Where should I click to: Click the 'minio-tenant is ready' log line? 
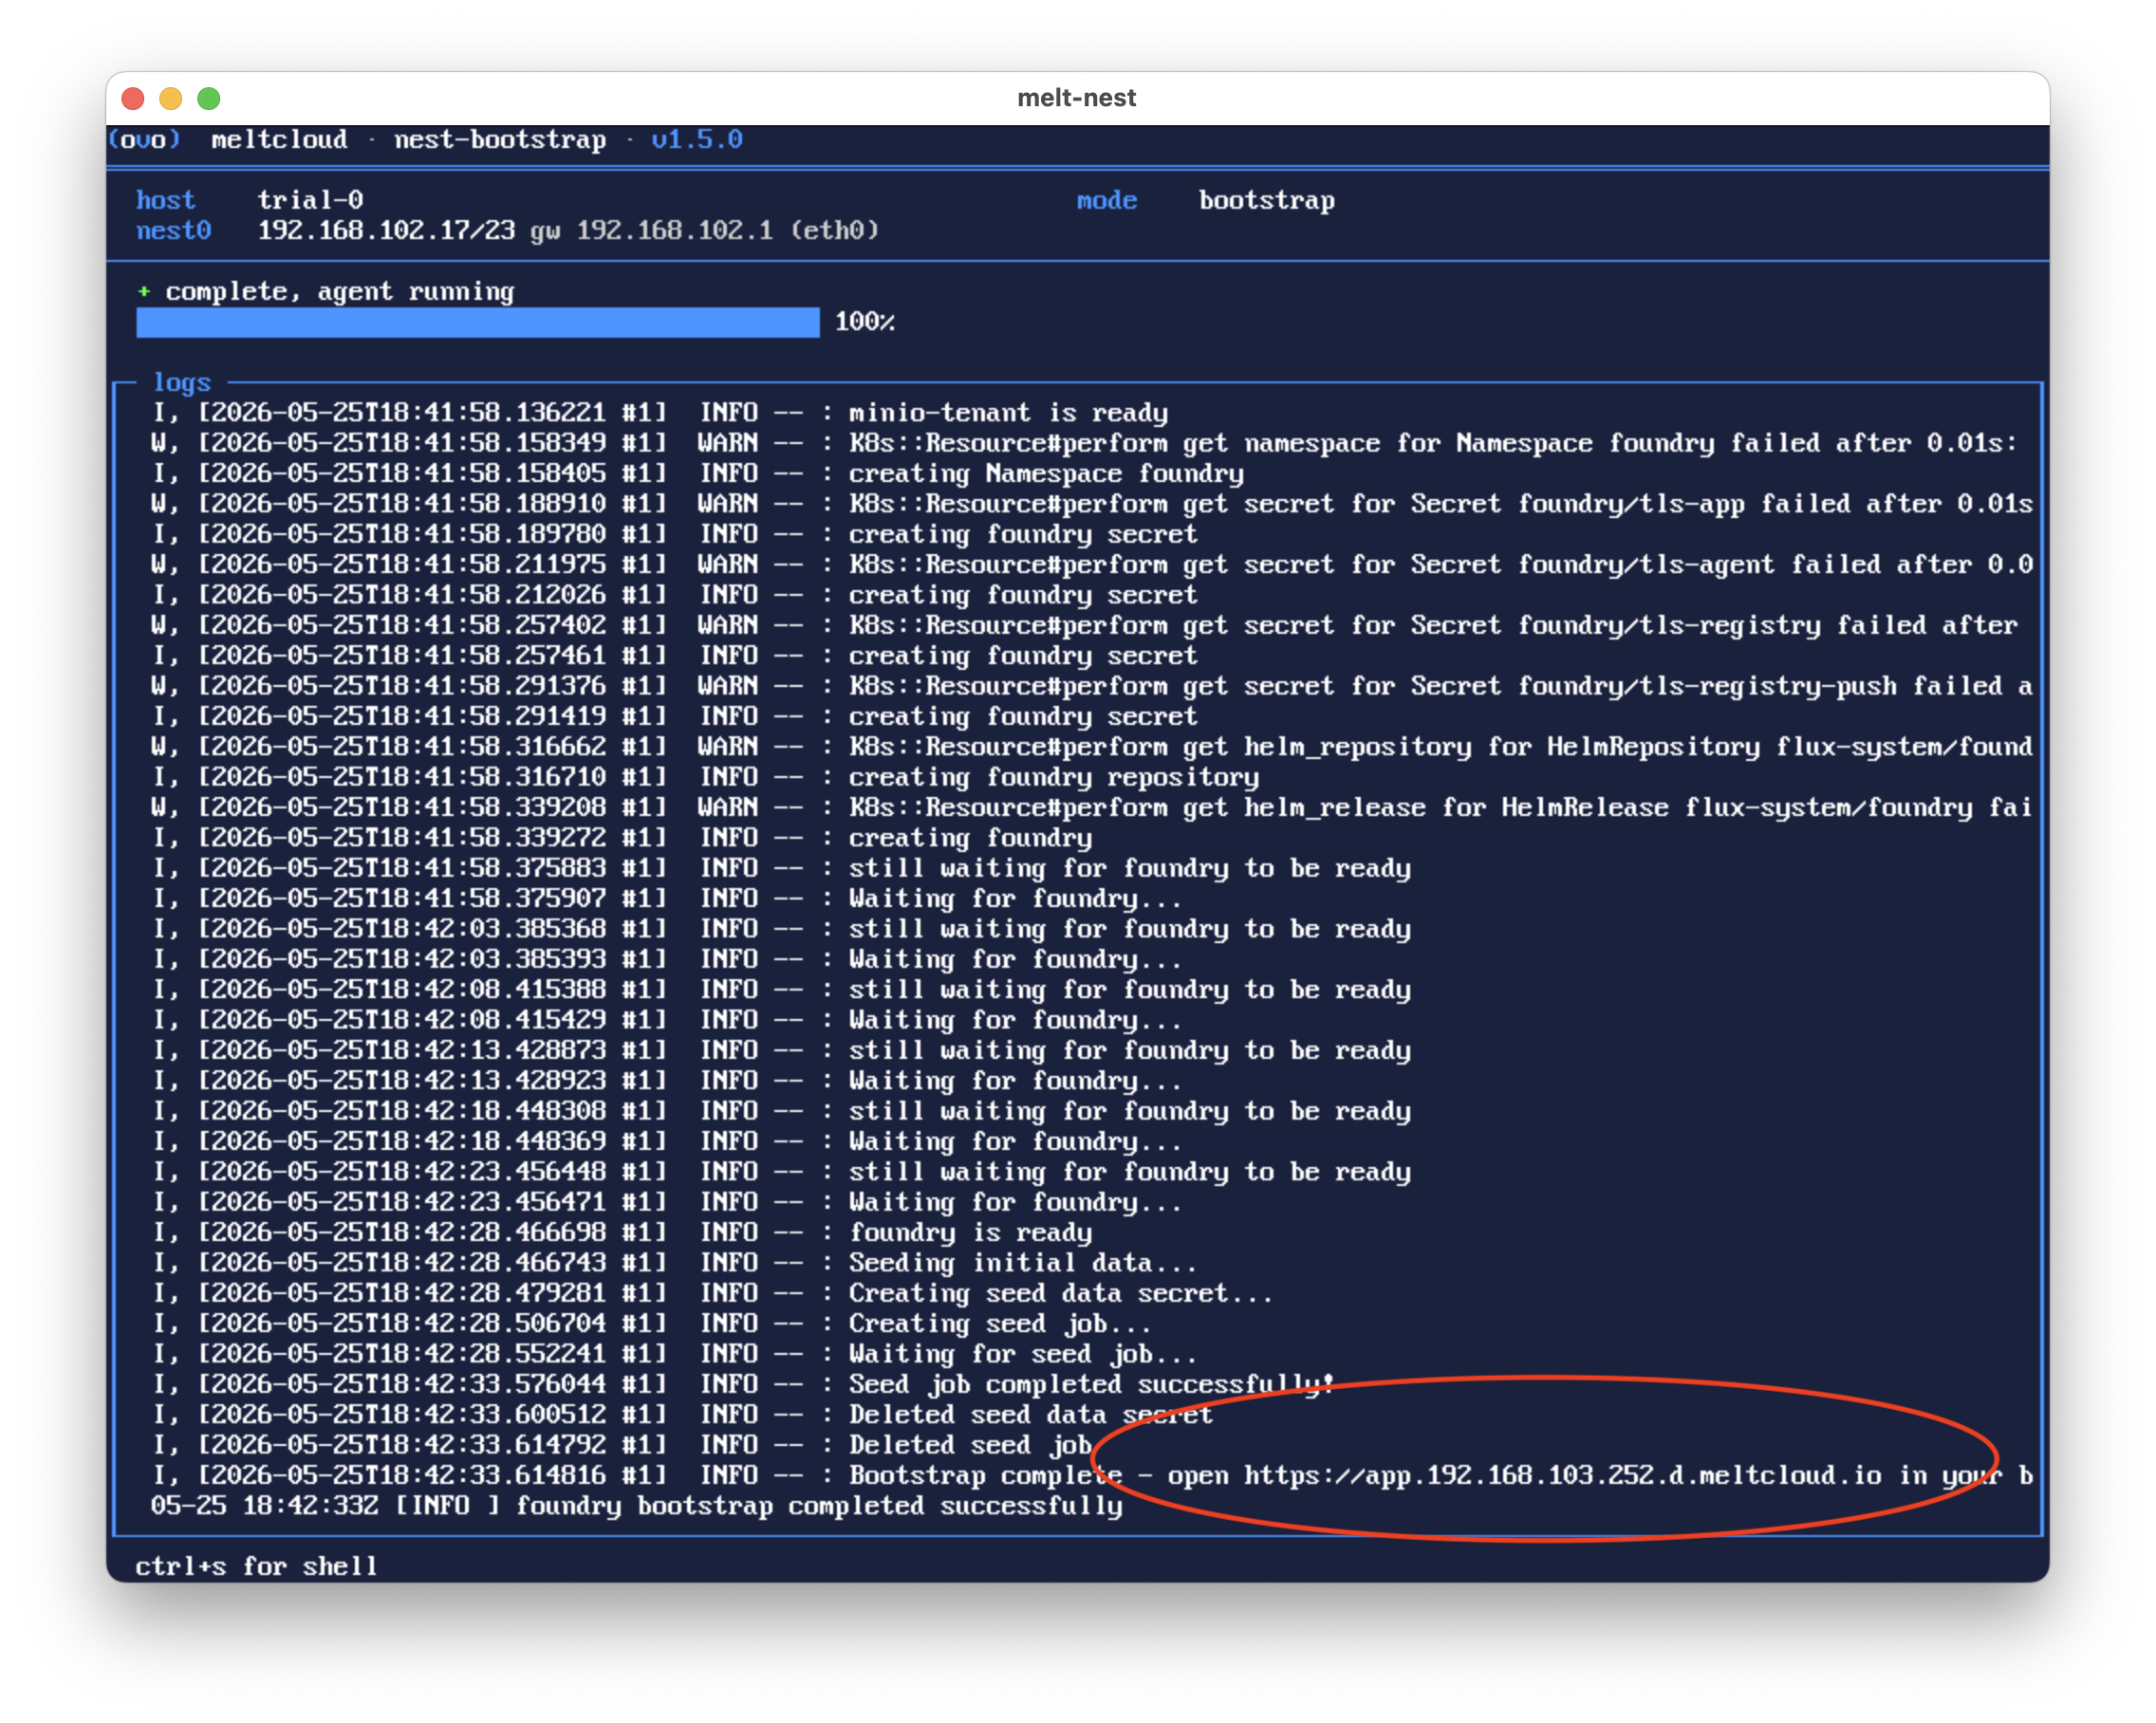660,412
